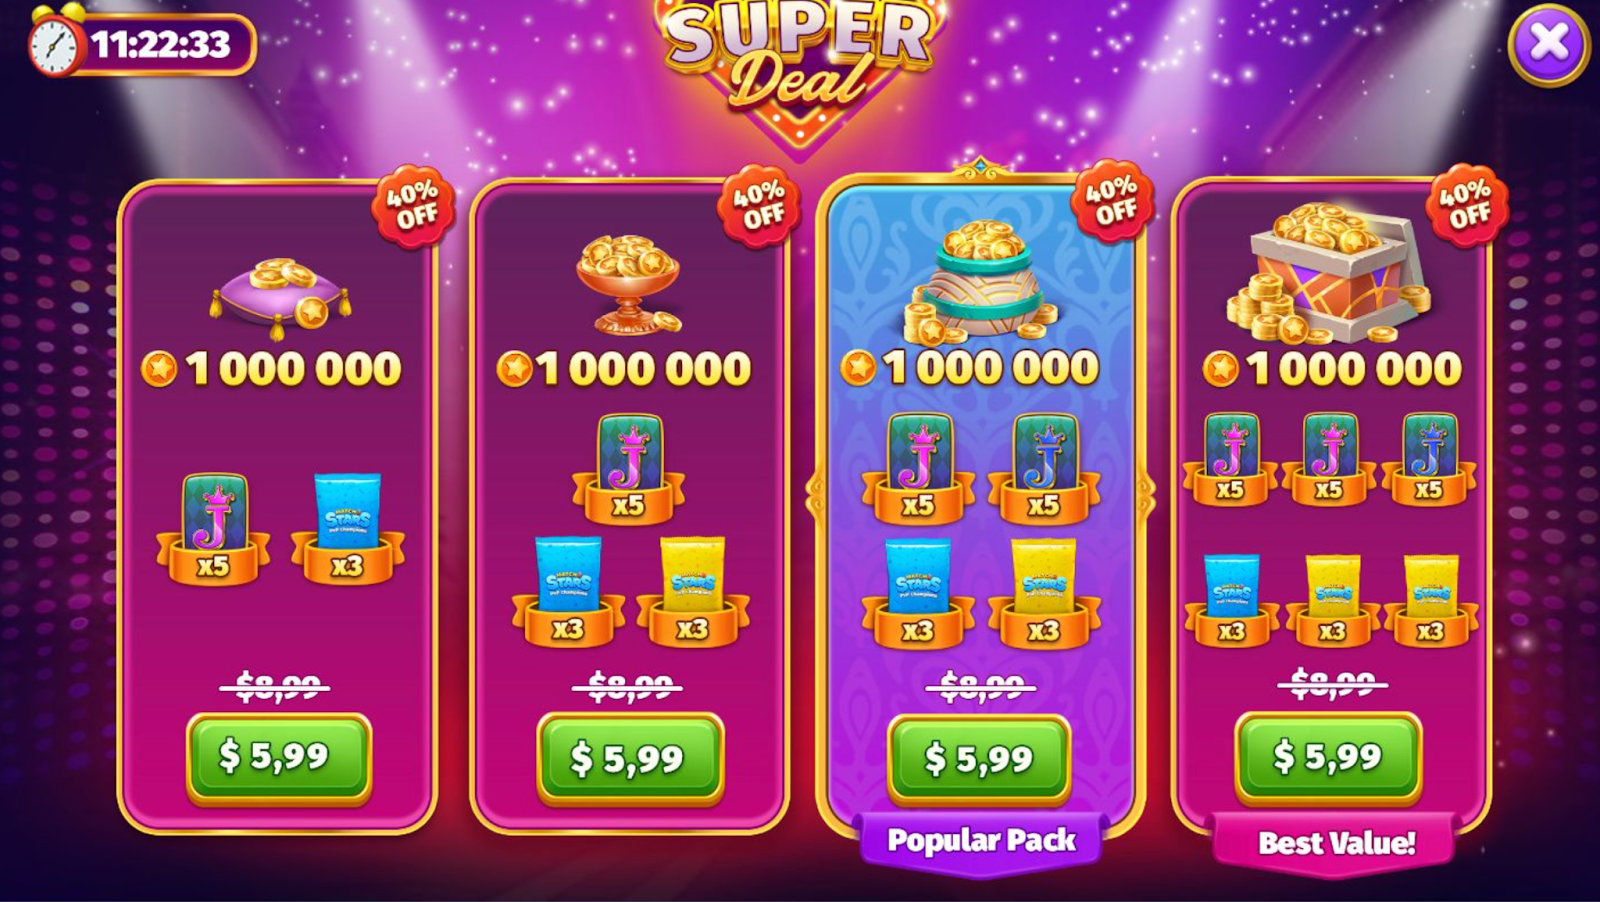
Task: Select the blue Stars pack x3 in first card
Action: point(347,528)
